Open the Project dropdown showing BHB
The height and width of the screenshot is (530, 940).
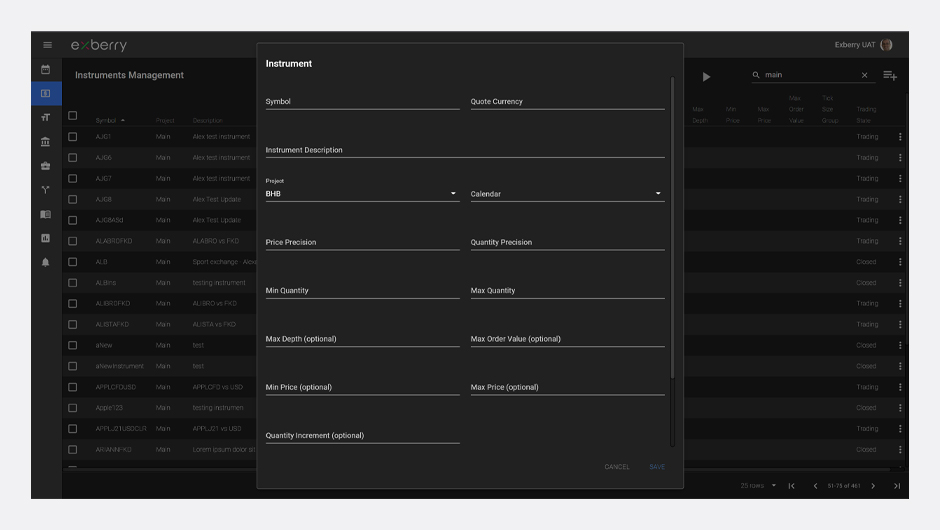coord(361,194)
